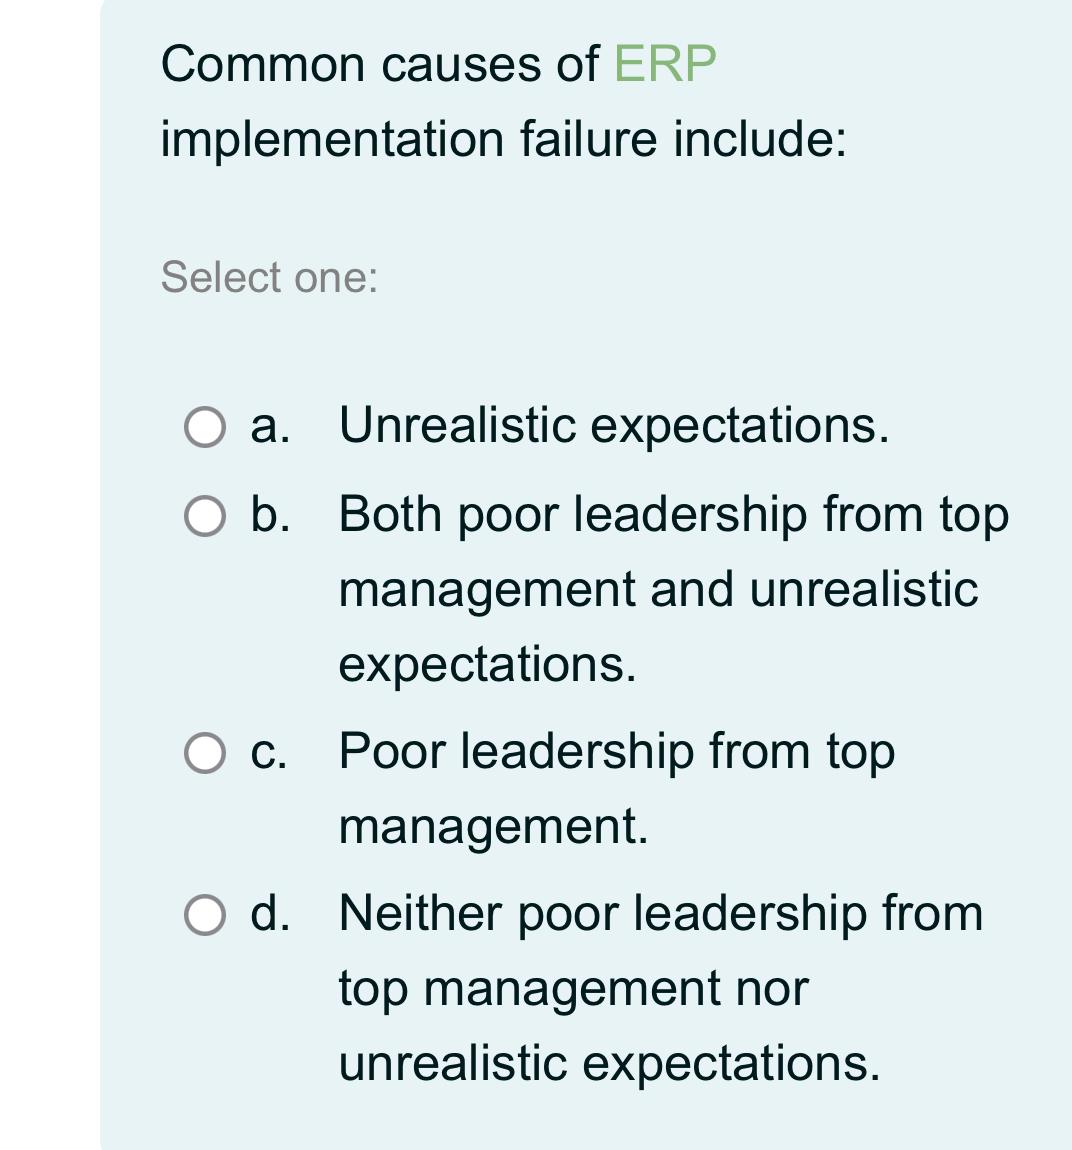This screenshot has height=1150, width=1072.
Task: Select radio button for option c
Action: (203, 753)
